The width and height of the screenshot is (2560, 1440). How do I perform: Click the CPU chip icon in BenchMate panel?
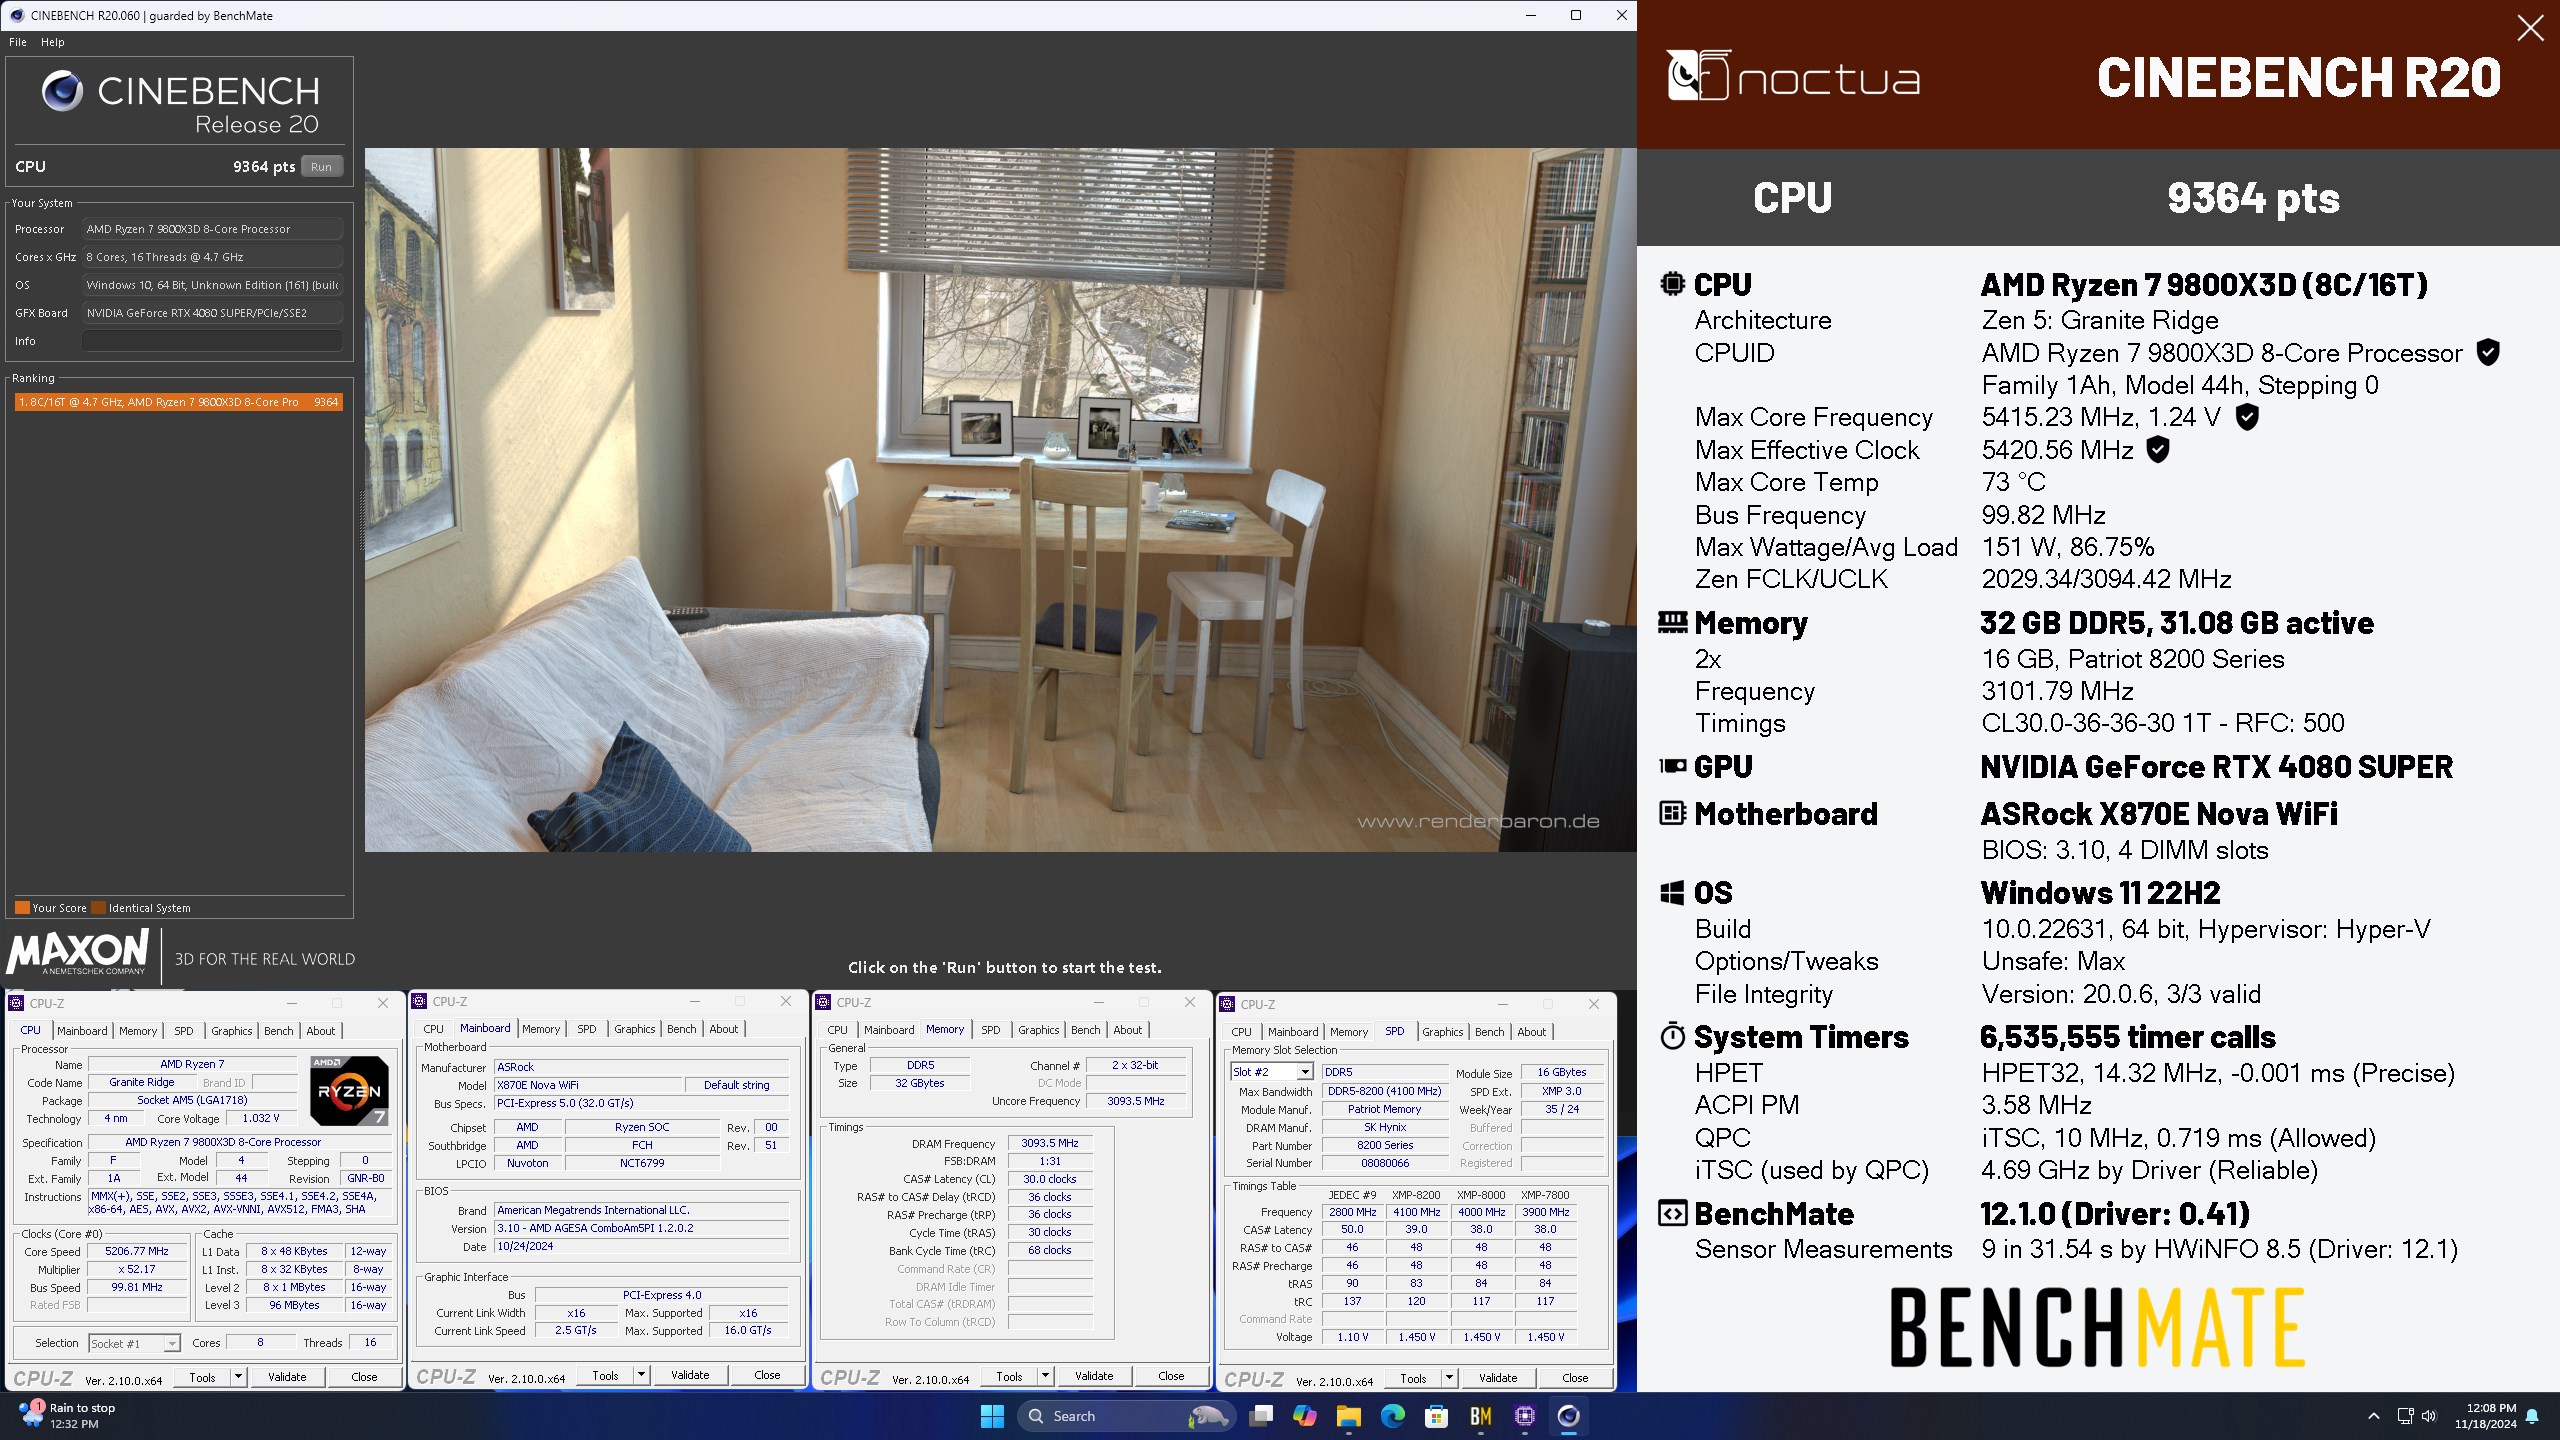1672,284
